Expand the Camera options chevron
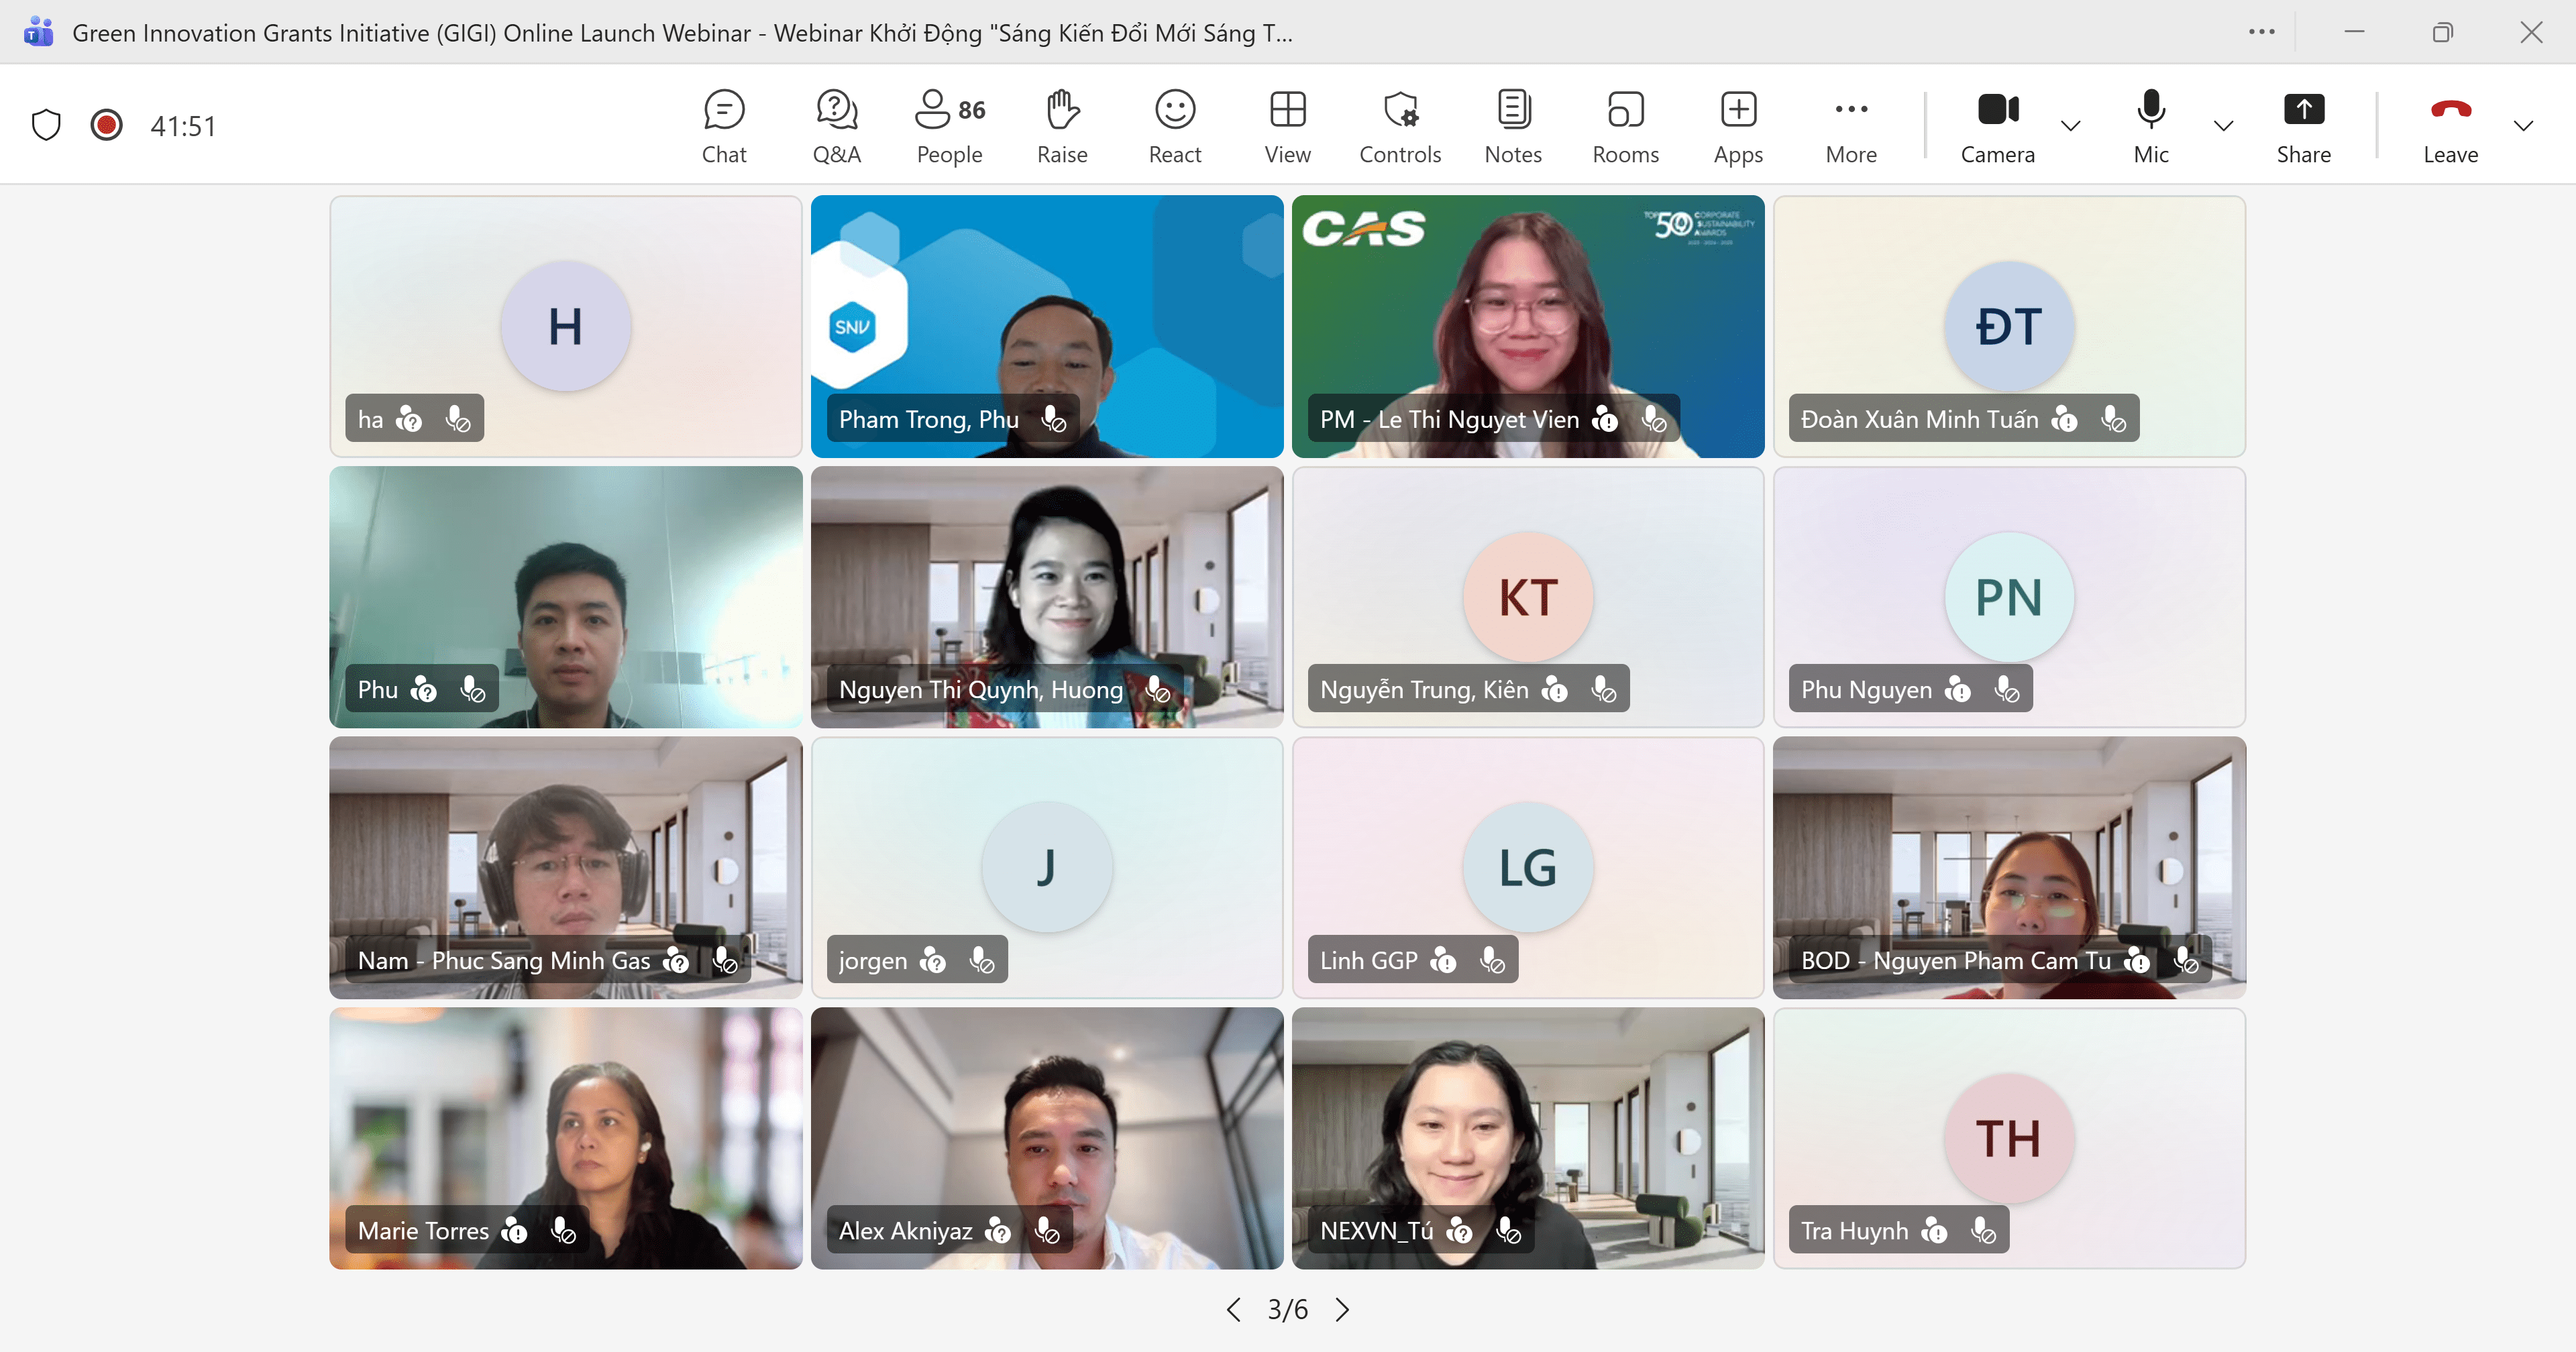2576x1352 pixels. coord(2071,126)
